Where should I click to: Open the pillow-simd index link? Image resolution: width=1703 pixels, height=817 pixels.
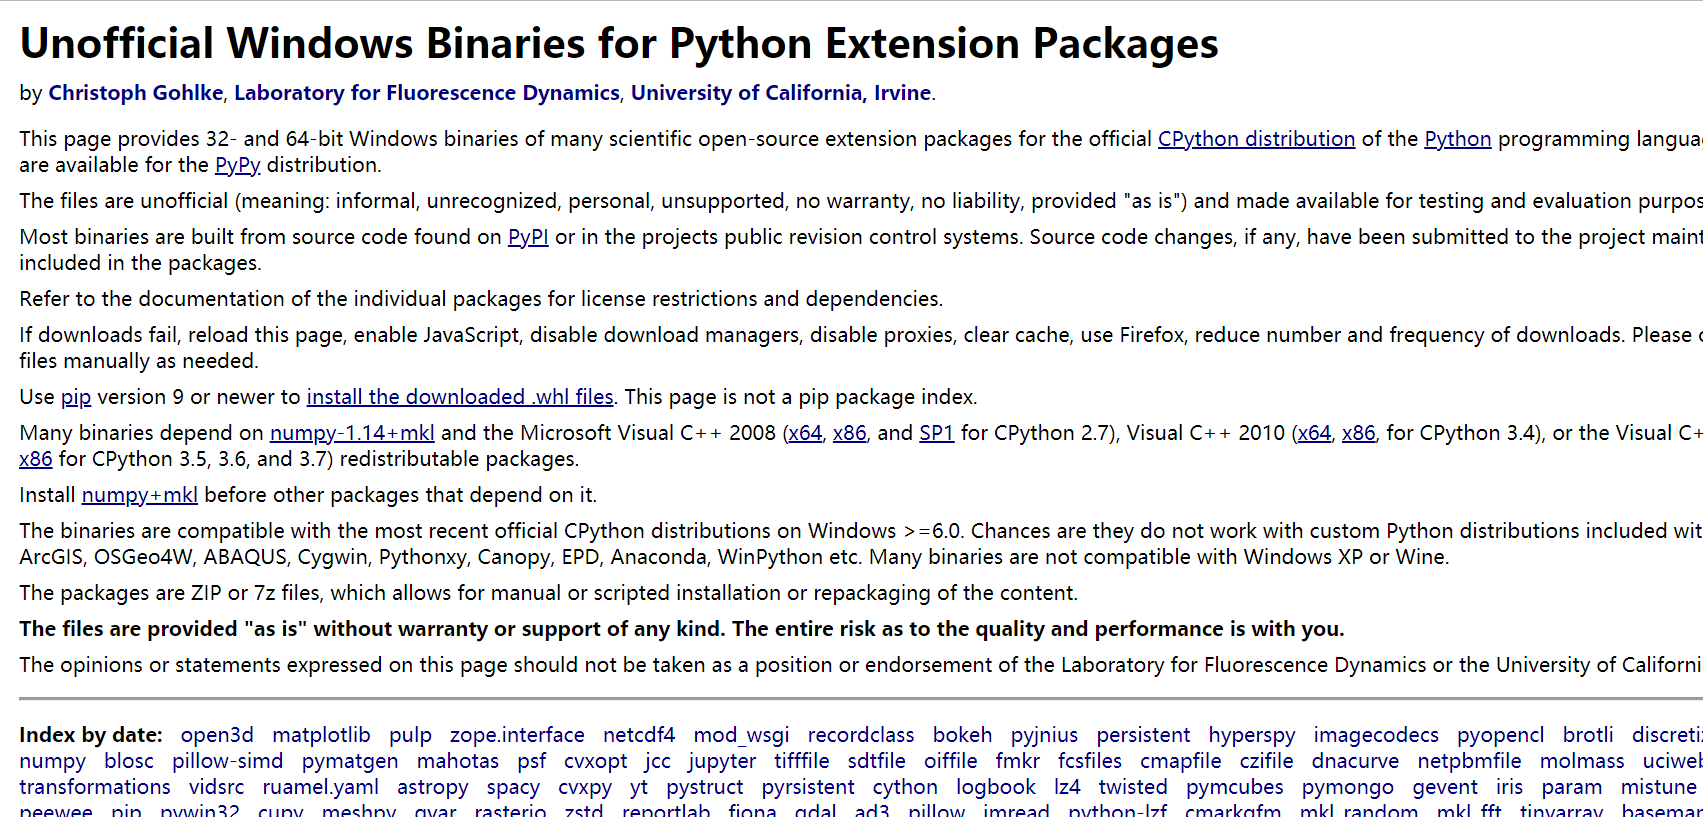[x=228, y=761]
